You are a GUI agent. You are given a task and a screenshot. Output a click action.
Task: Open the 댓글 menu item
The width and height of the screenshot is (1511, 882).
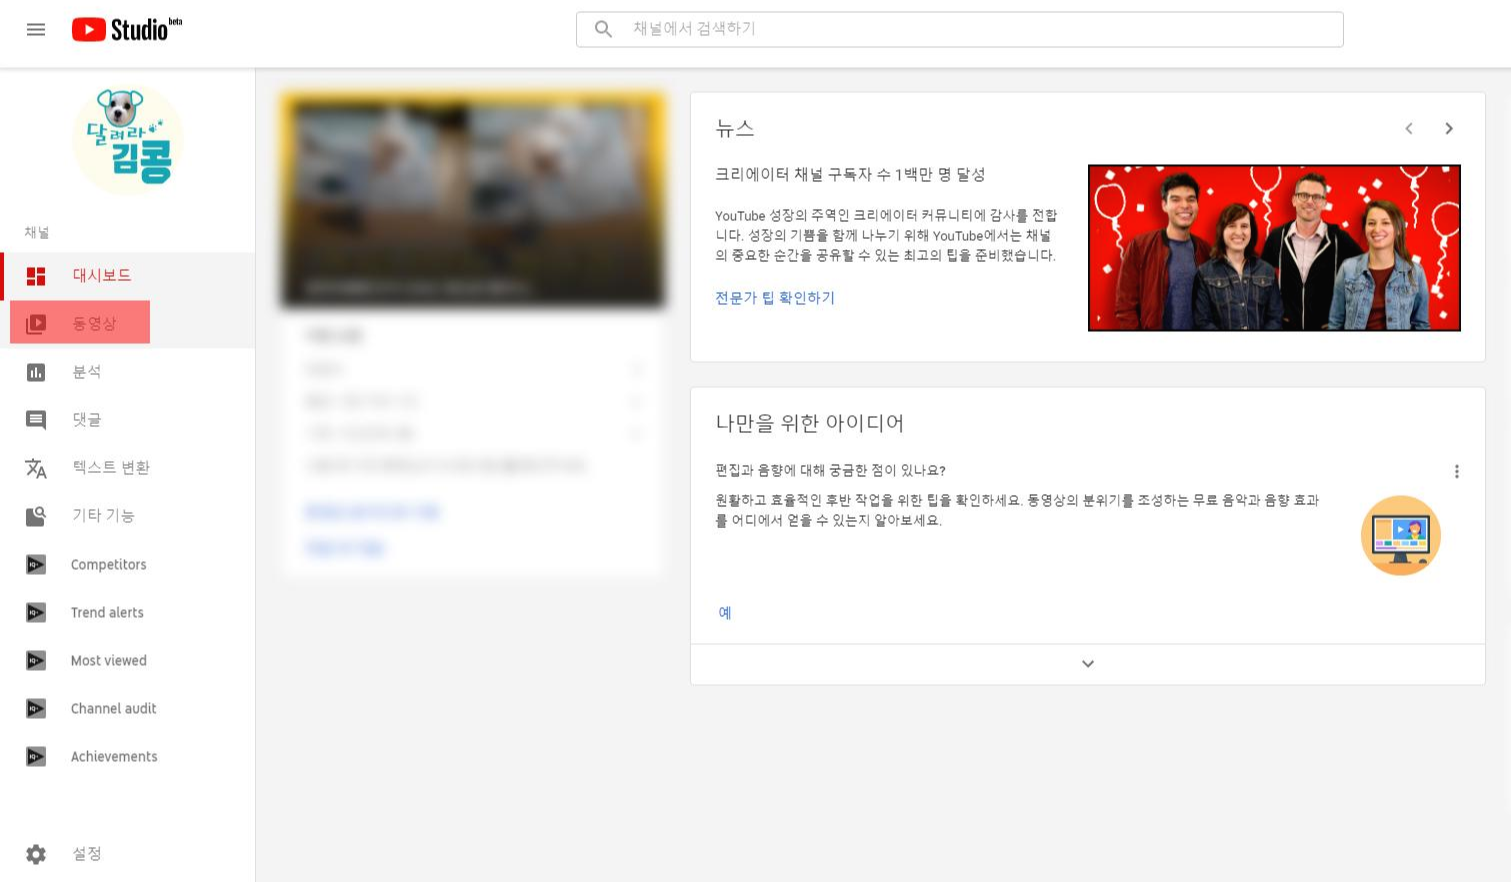[87, 419]
